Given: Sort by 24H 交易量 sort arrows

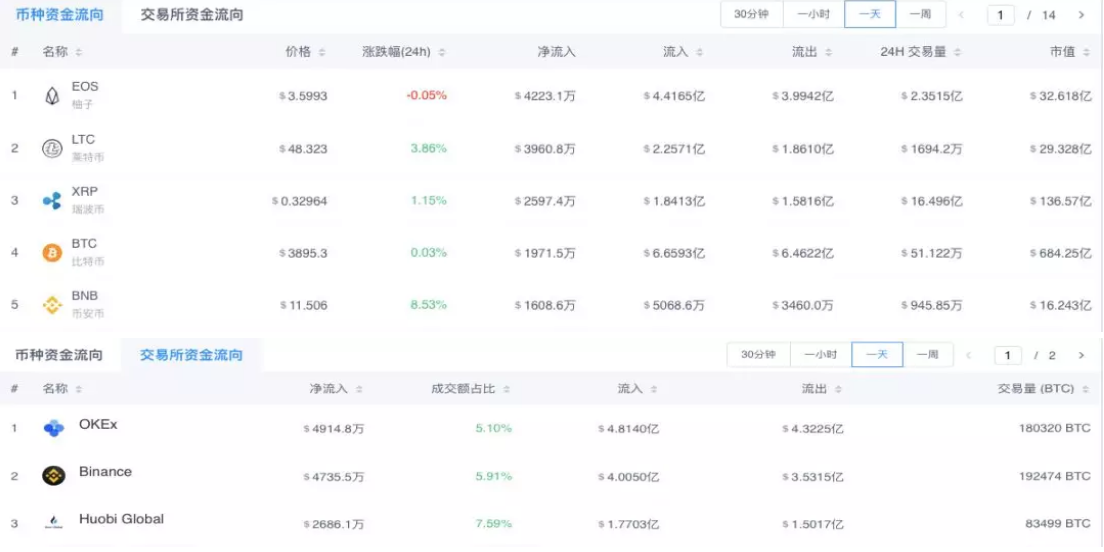Looking at the screenshot, I should [x=957, y=53].
